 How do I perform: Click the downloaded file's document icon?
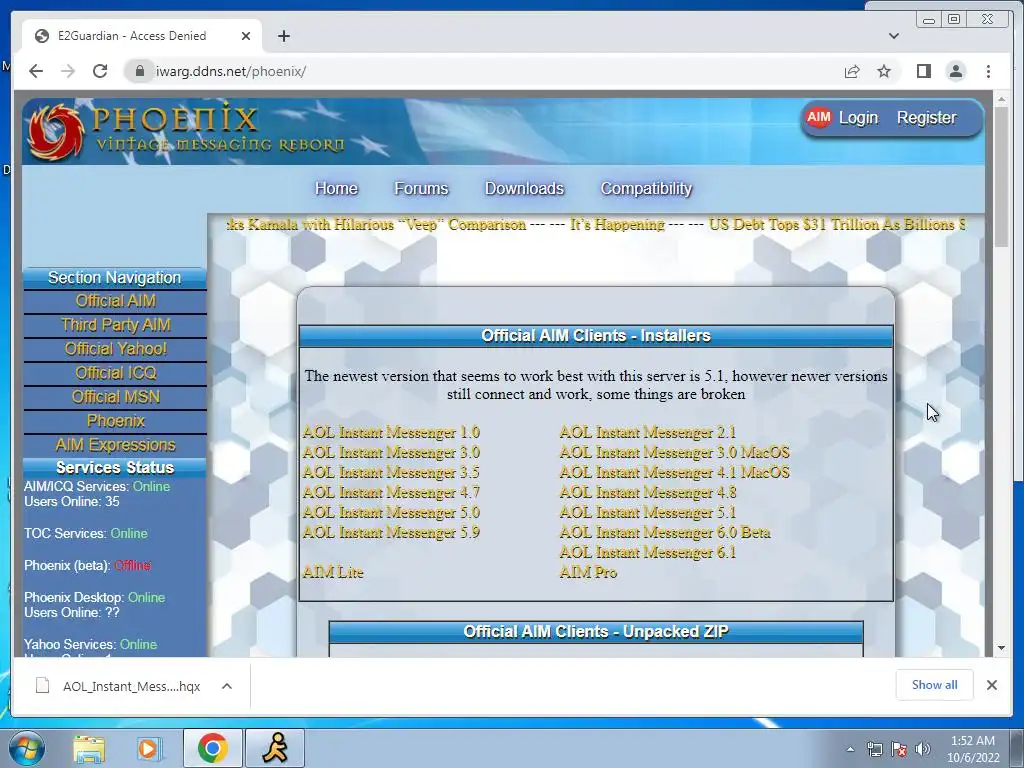42,686
